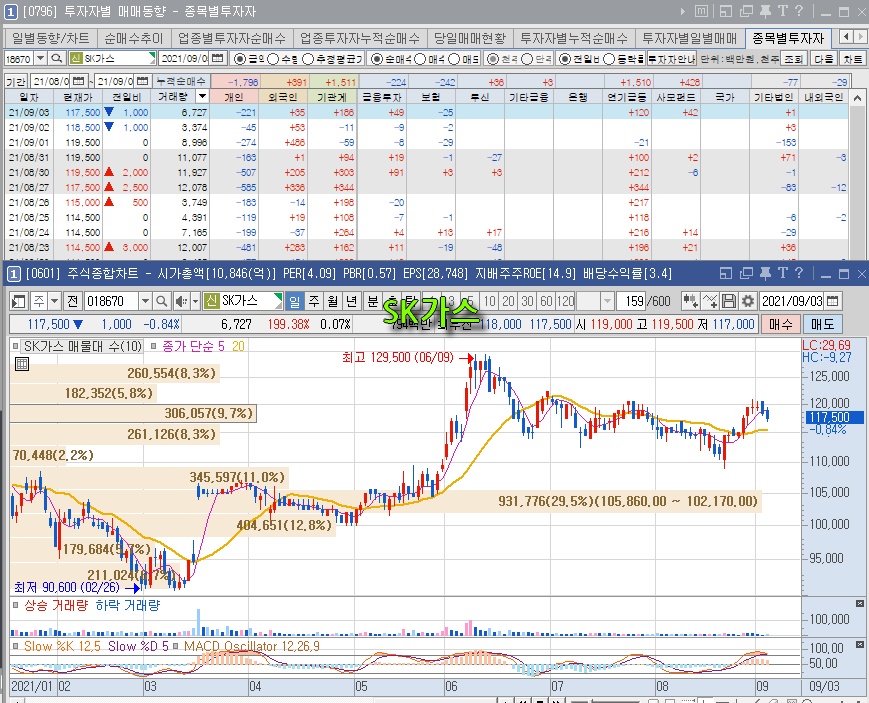Click the 조회 query button
Viewport: 869px width, 703px height.
[x=794, y=58]
